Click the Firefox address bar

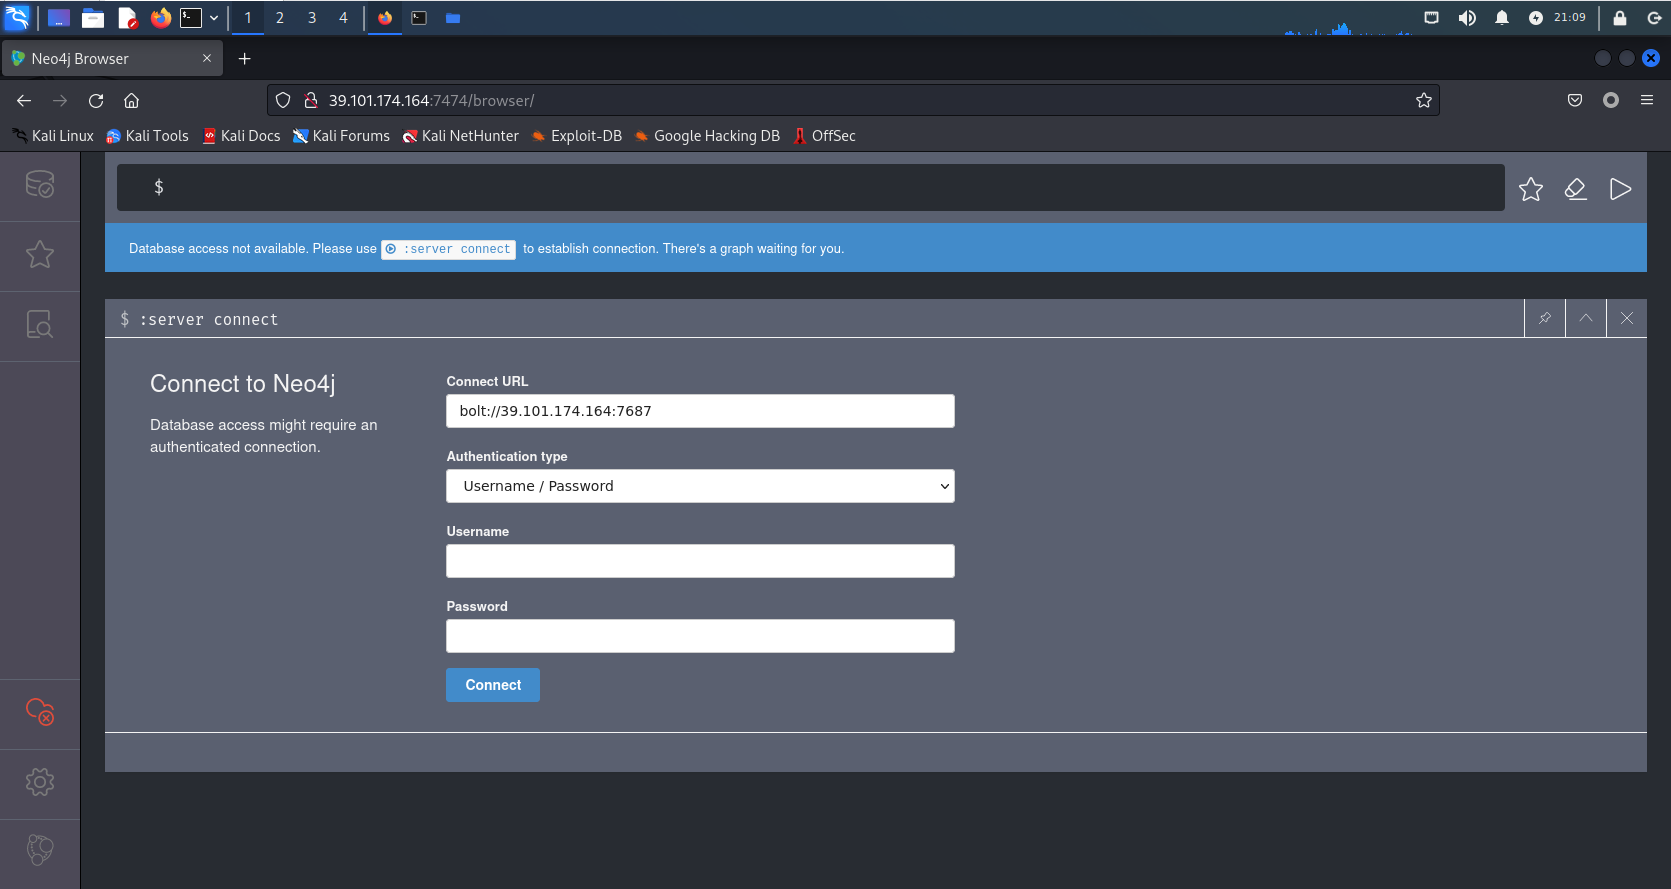coord(853,100)
